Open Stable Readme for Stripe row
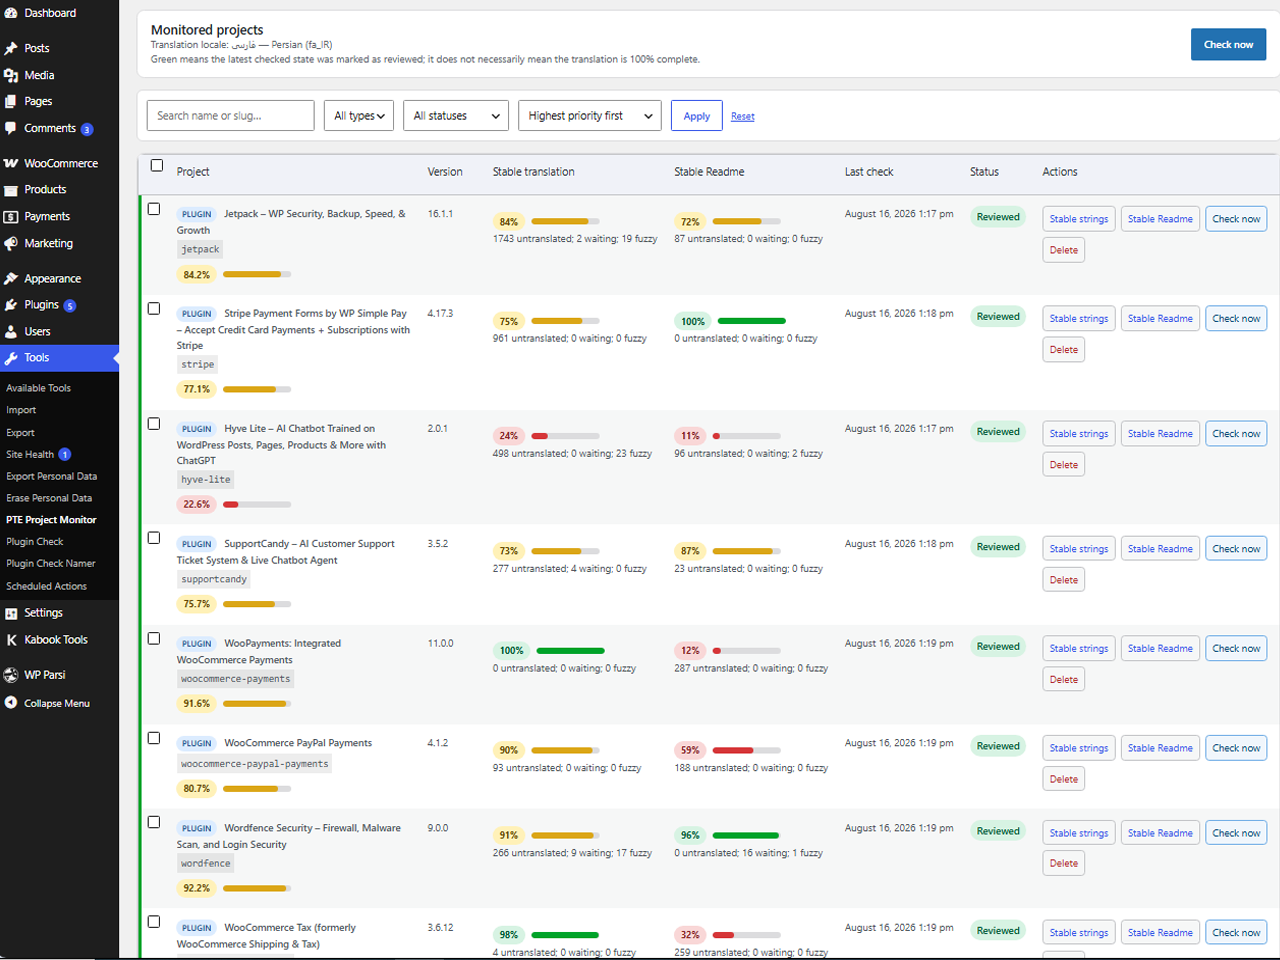The height and width of the screenshot is (960, 1280). (1160, 319)
